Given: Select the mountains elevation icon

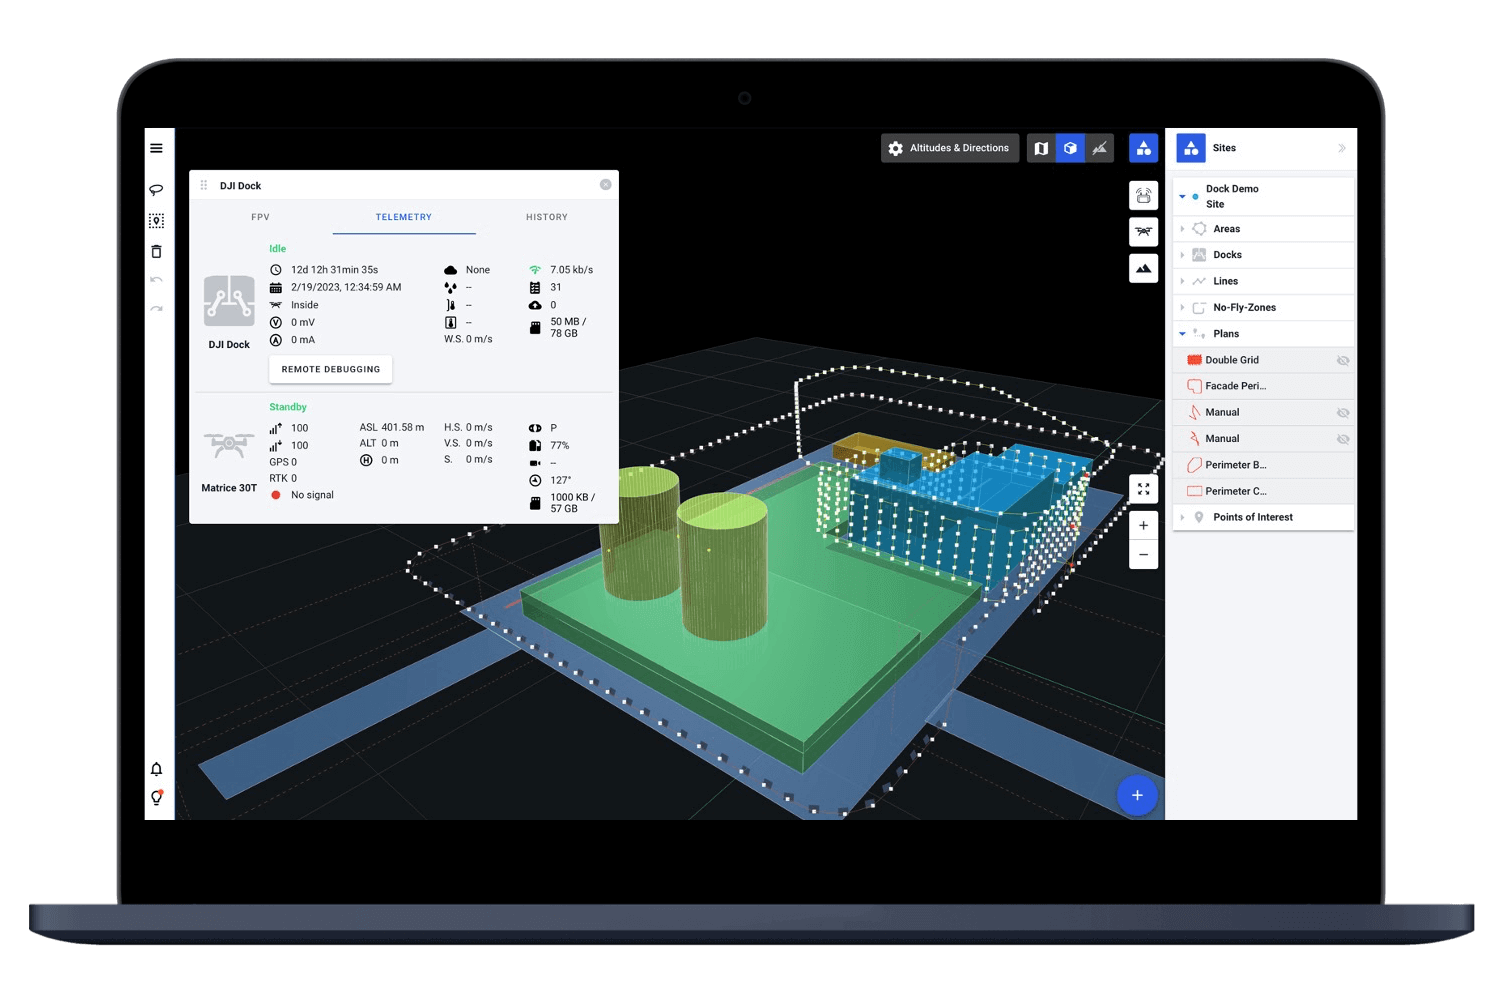Looking at the screenshot, I should pyautogui.click(x=1143, y=268).
